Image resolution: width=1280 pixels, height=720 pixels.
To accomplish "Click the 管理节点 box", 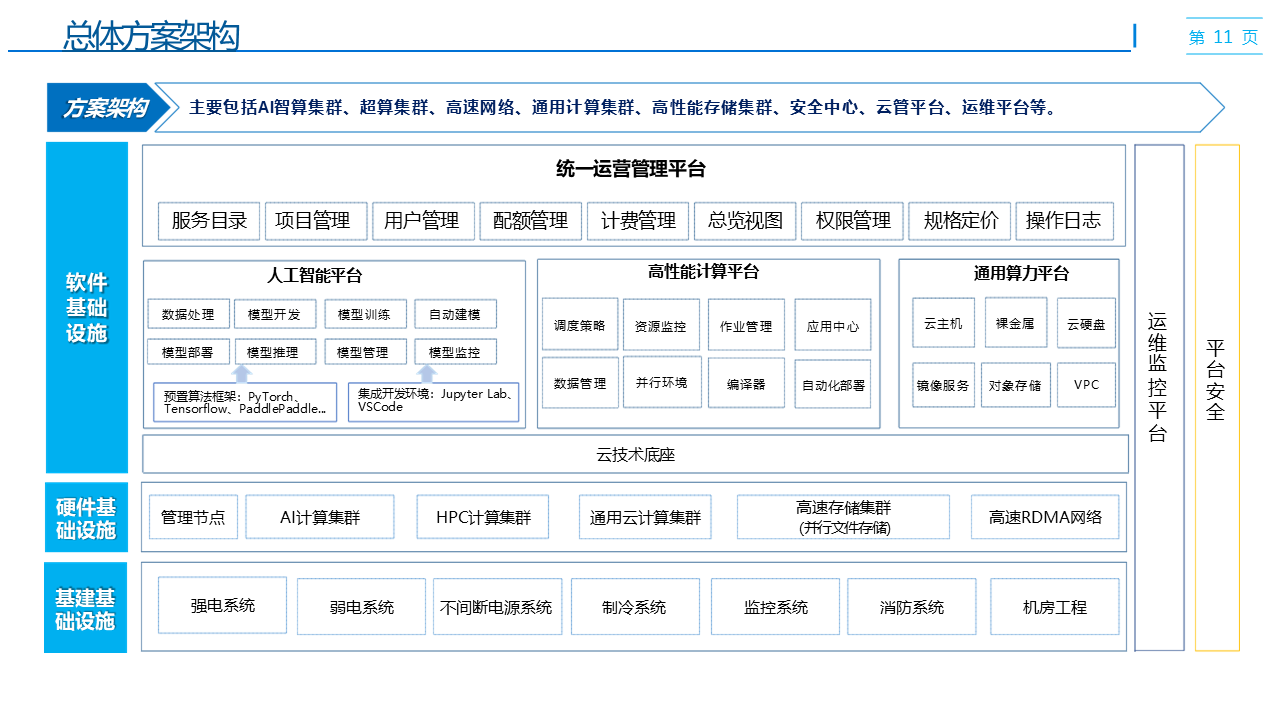I will click(x=193, y=517).
